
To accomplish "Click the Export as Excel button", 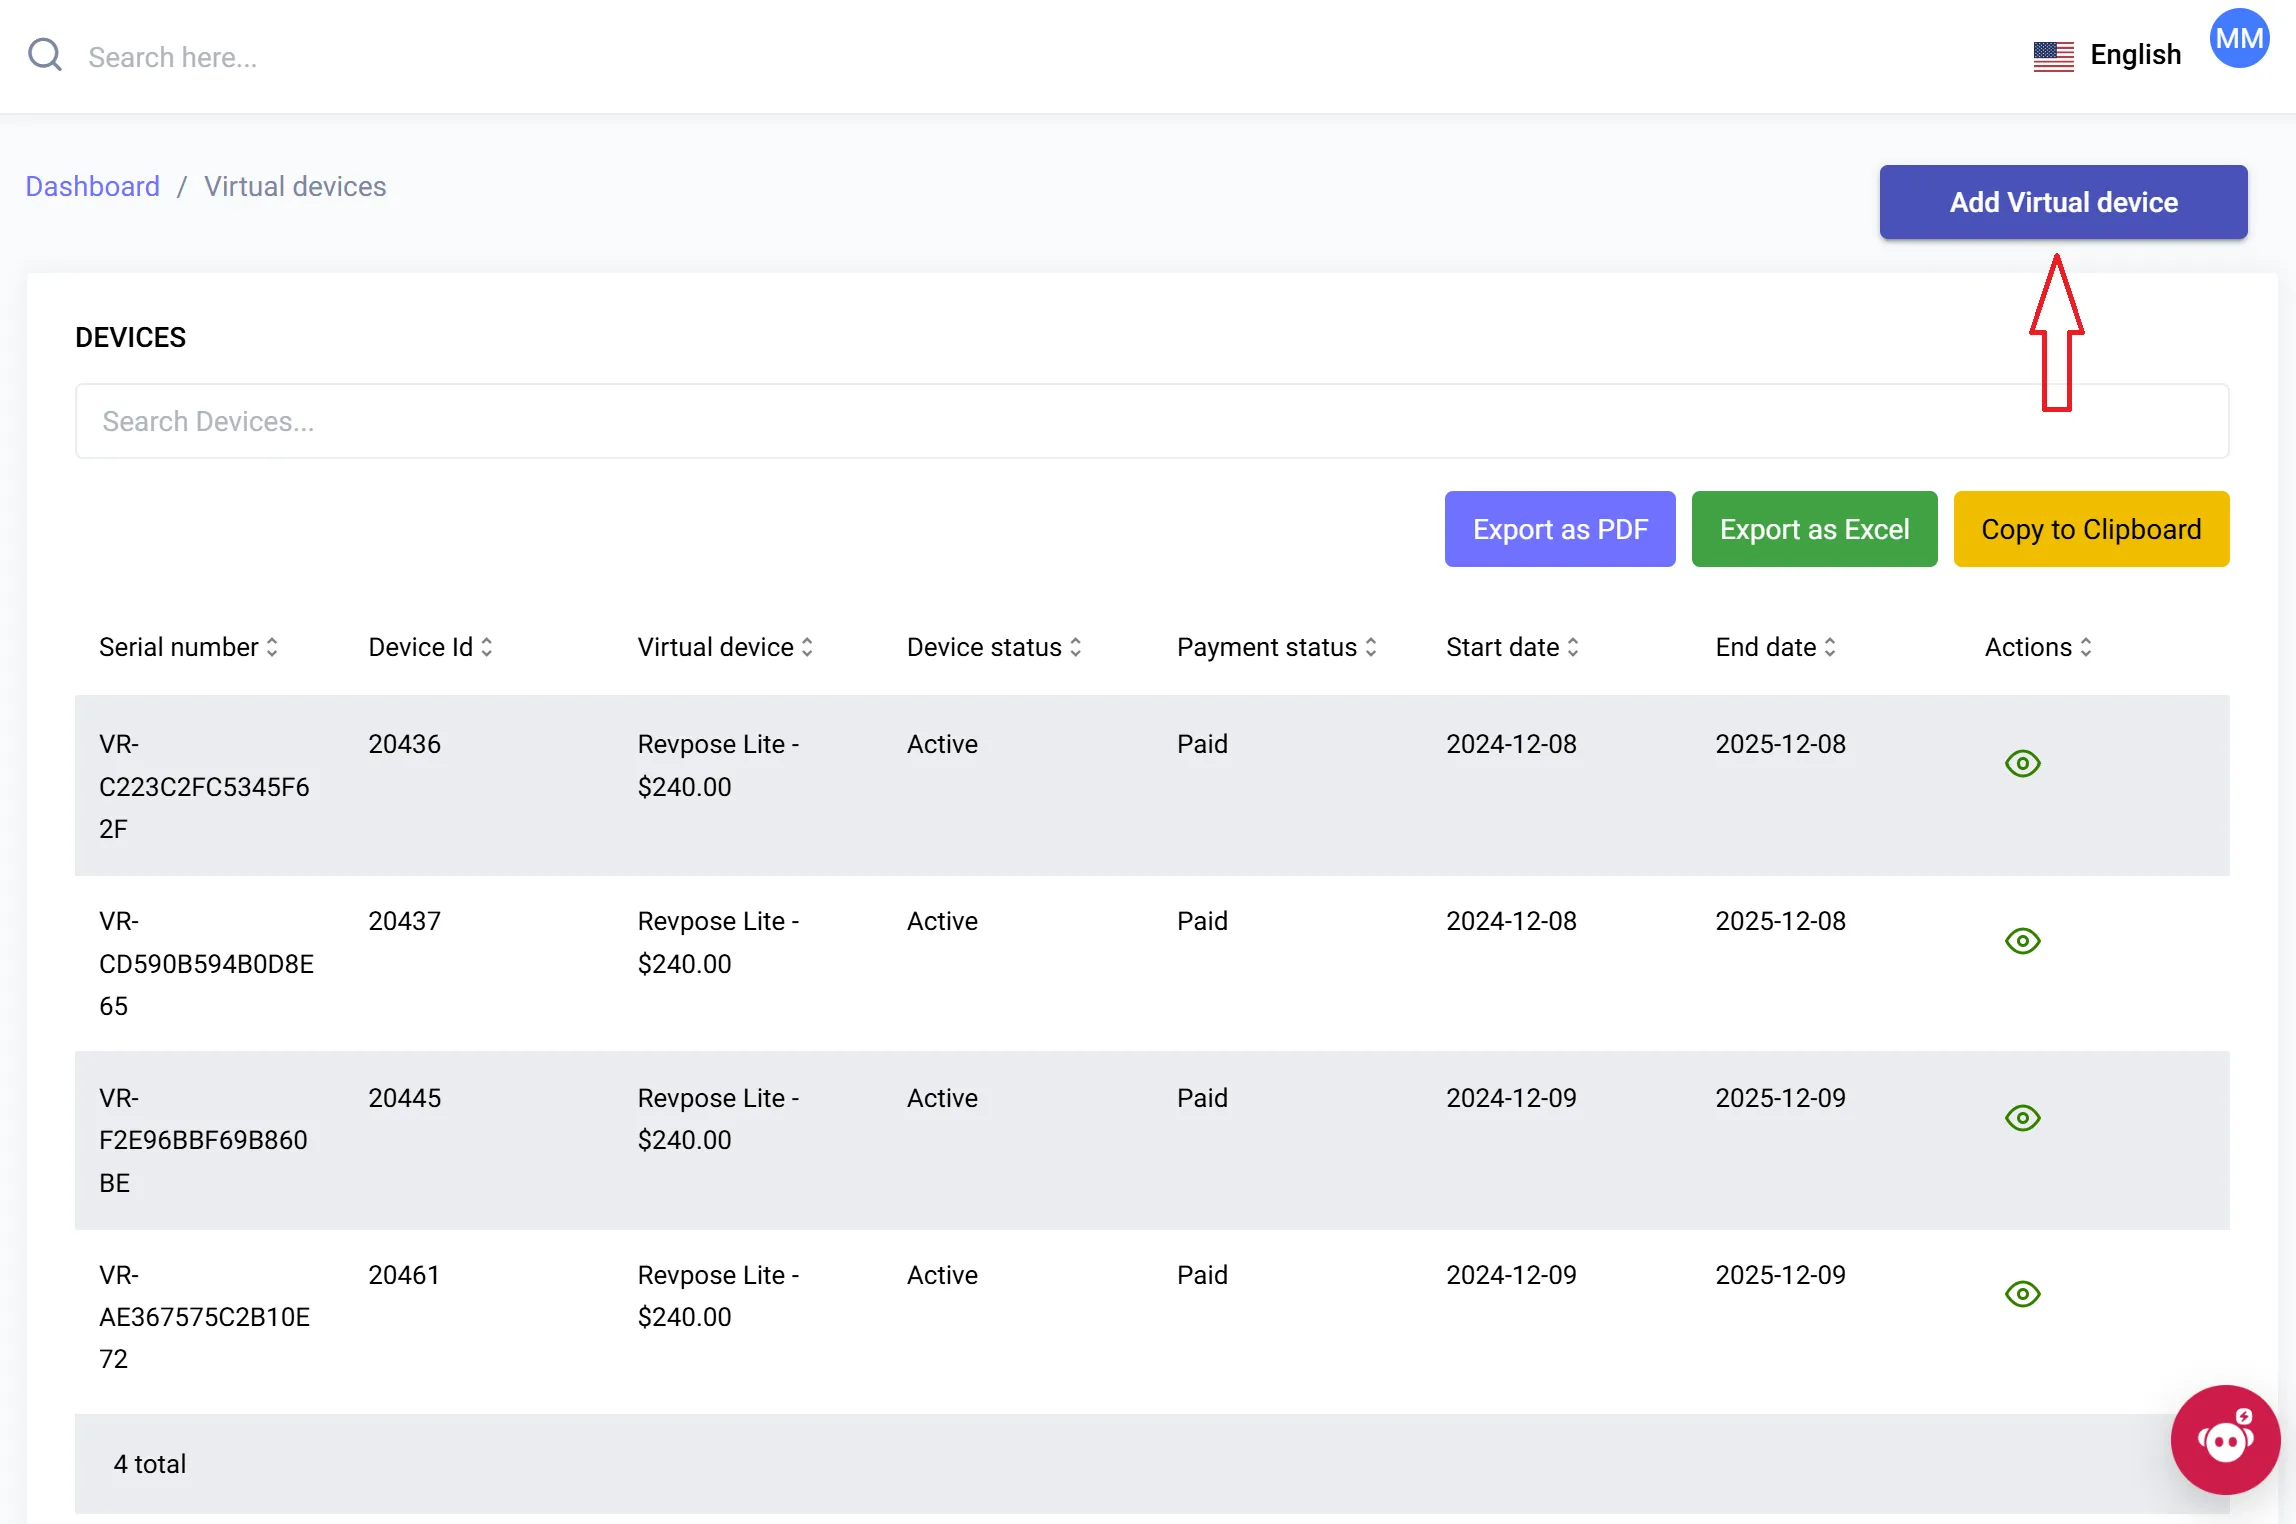I will pyautogui.click(x=1814, y=529).
